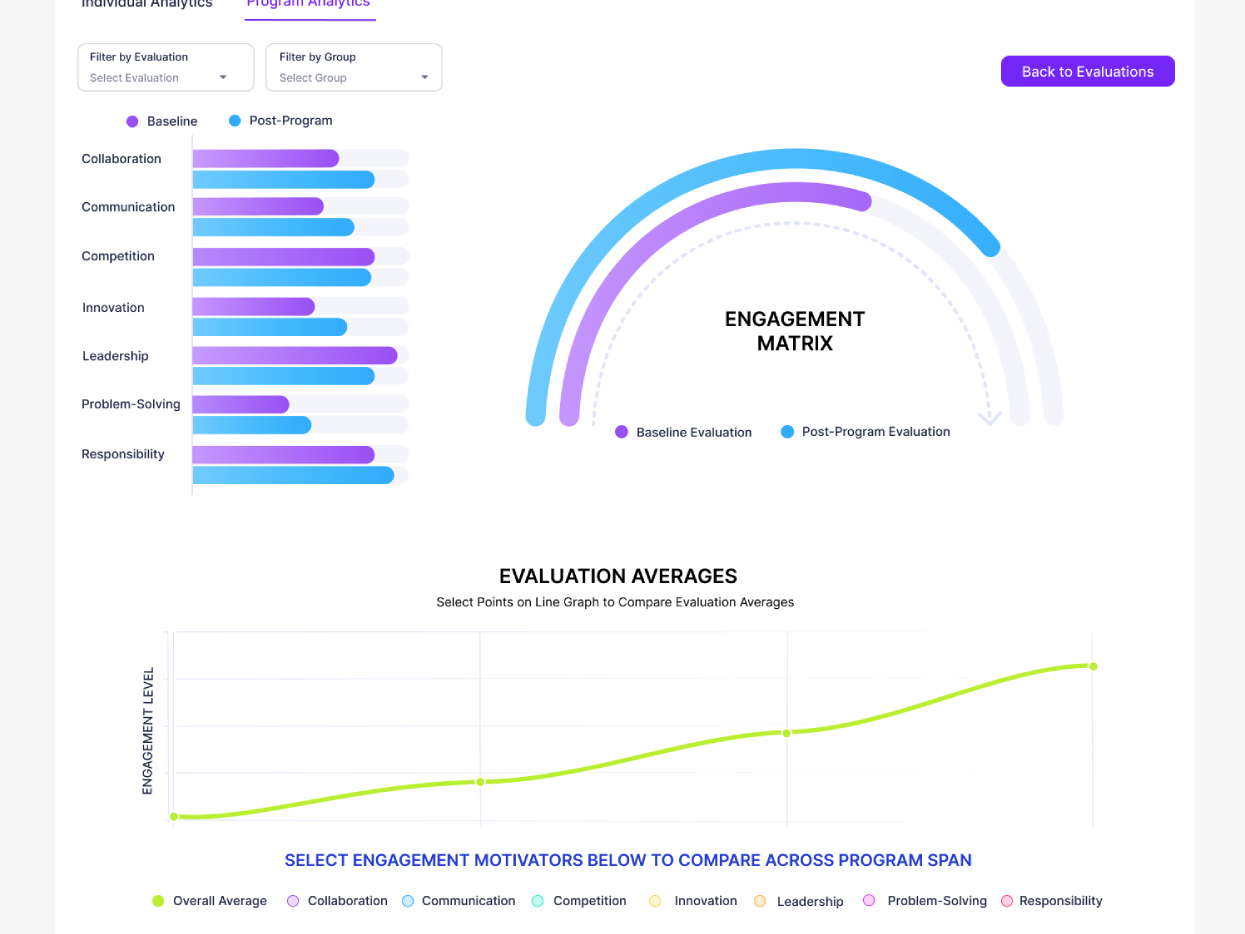Click the second data point on line graph
The image size is (1245, 934).
point(480,782)
